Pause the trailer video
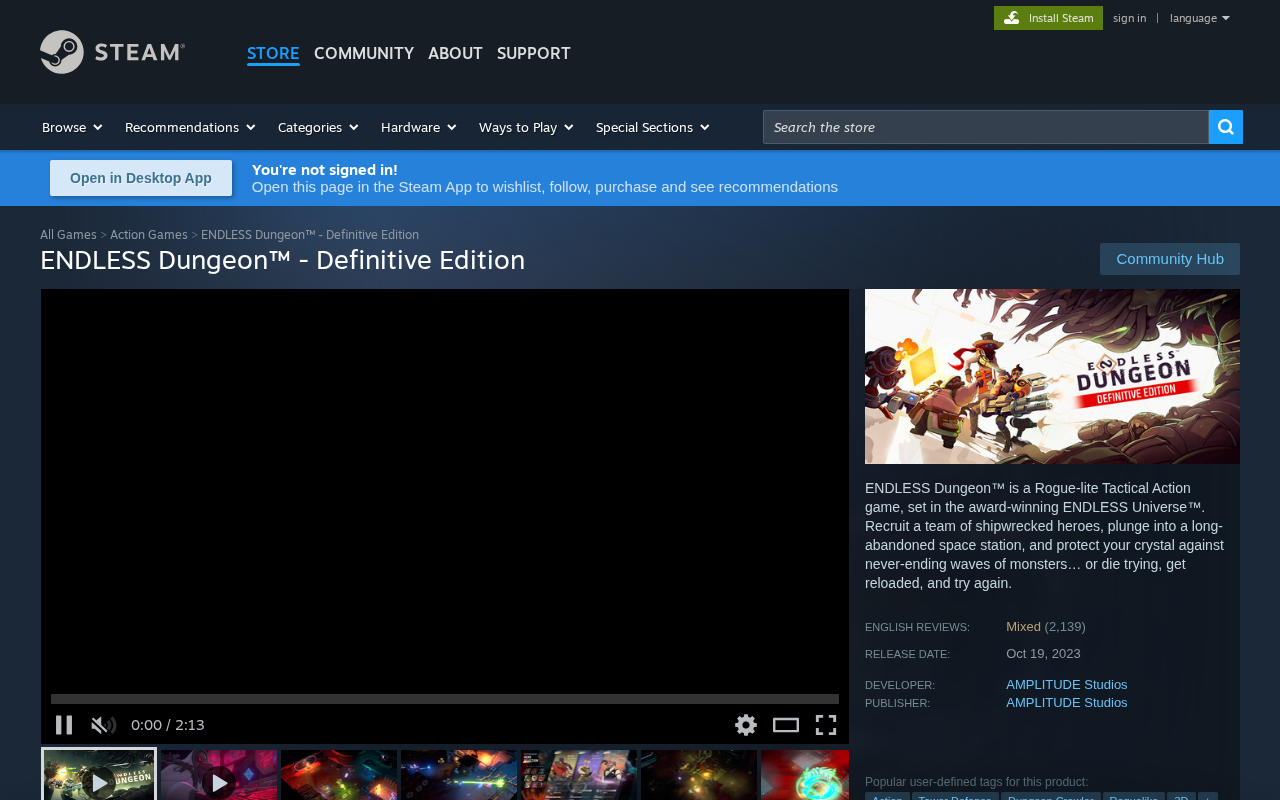 (x=64, y=725)
